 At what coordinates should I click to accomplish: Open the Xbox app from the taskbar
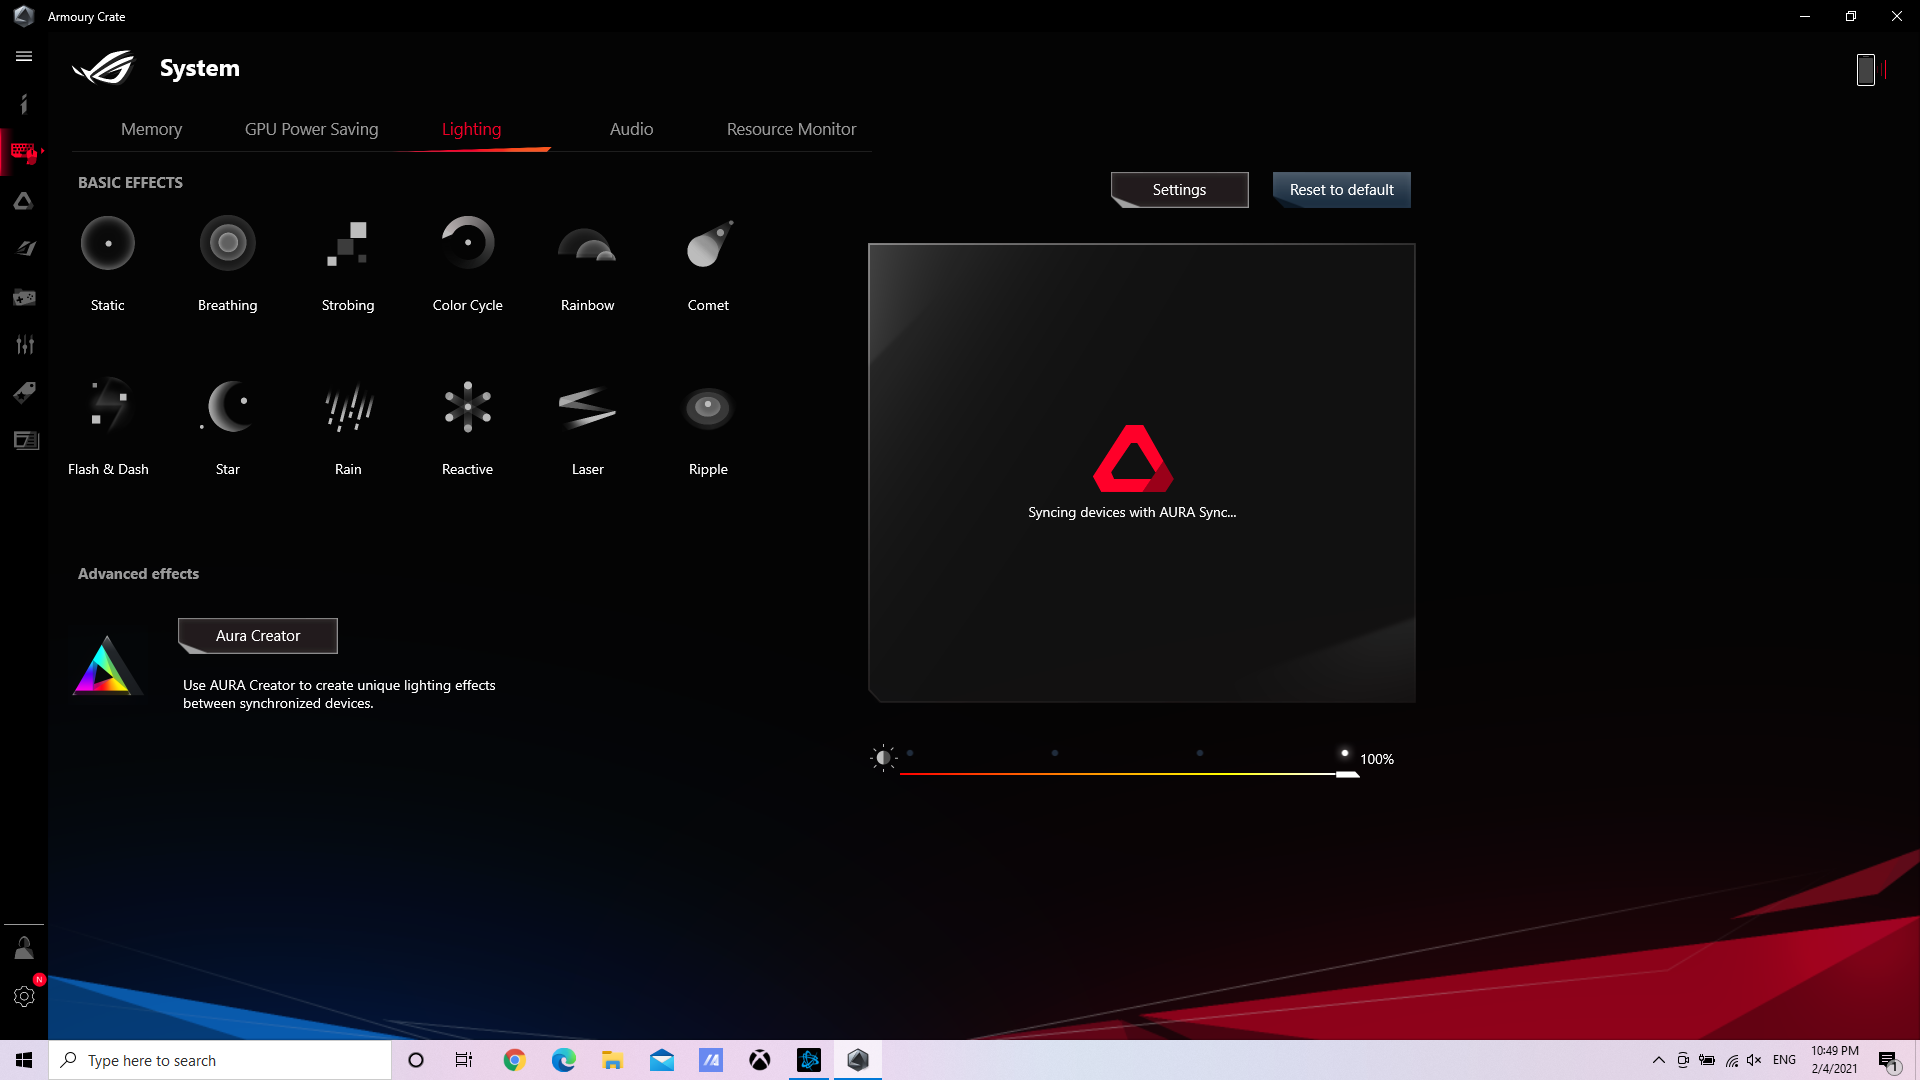760,1060
